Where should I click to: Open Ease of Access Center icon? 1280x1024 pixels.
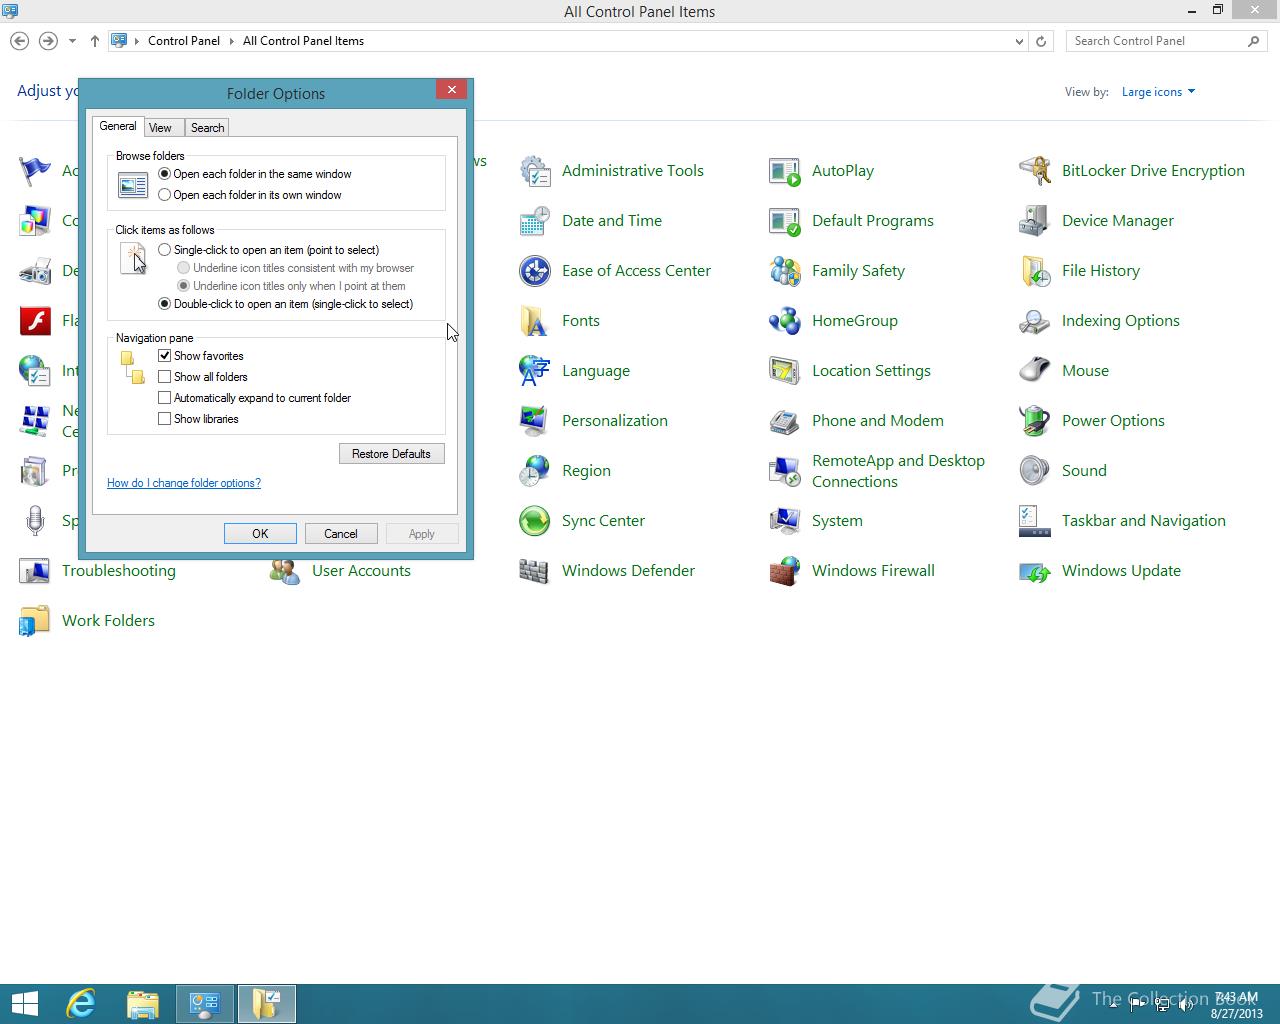tap(535, 271)
